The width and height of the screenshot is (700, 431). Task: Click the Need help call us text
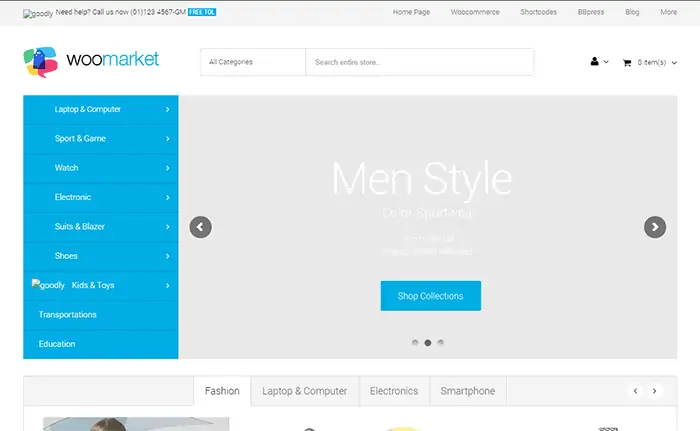[121, 12]
